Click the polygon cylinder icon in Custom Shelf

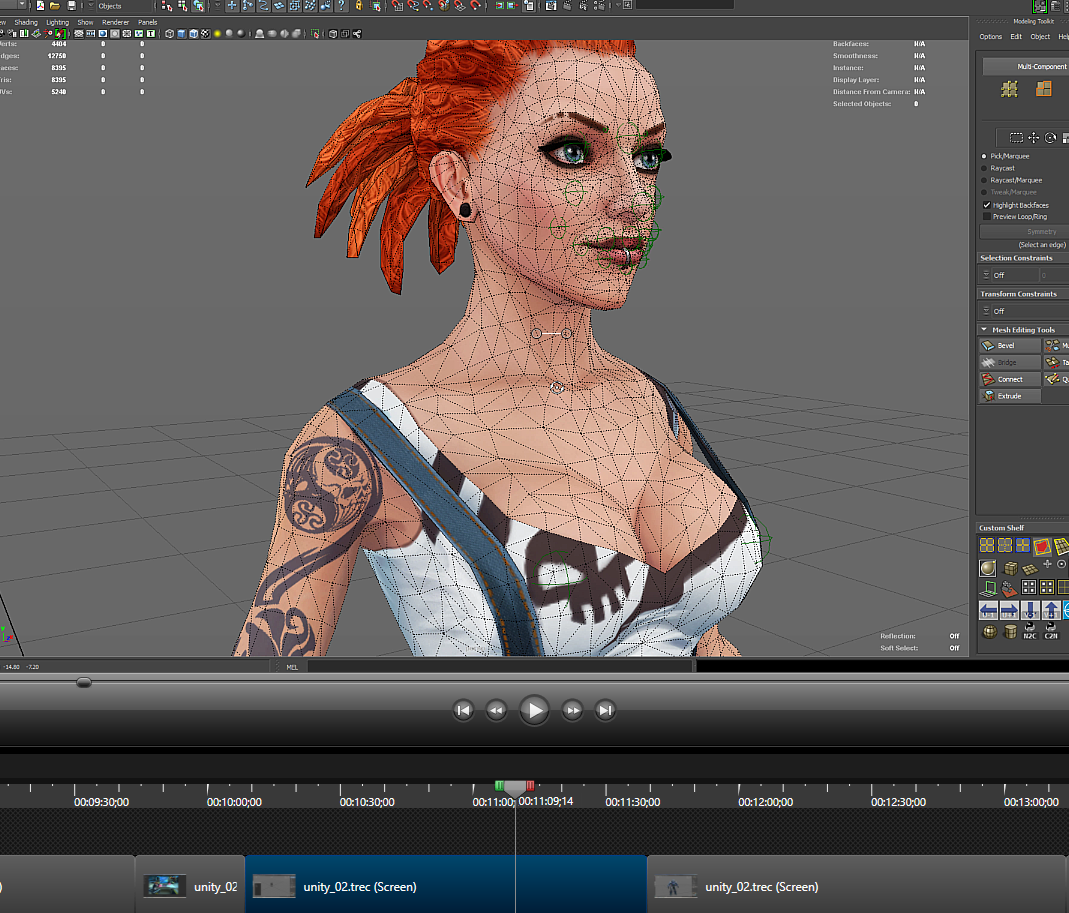(x=1010, y=632)
